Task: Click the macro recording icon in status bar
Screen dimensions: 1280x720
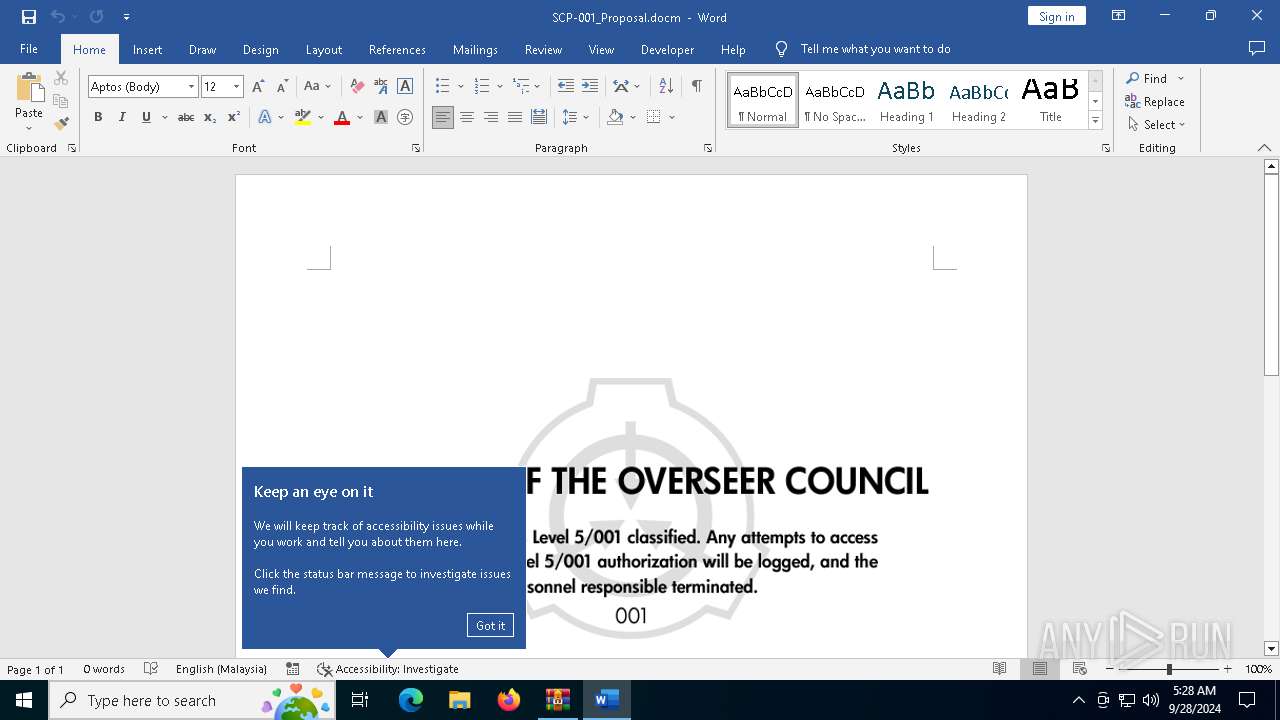Action: (293, 669)
